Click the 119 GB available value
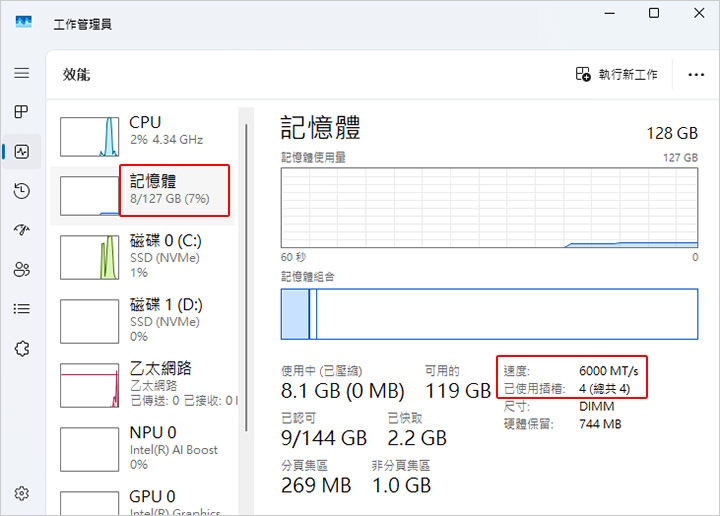This screenshot has height=516, width=720. pyautogui.click(x=458, y=391)
